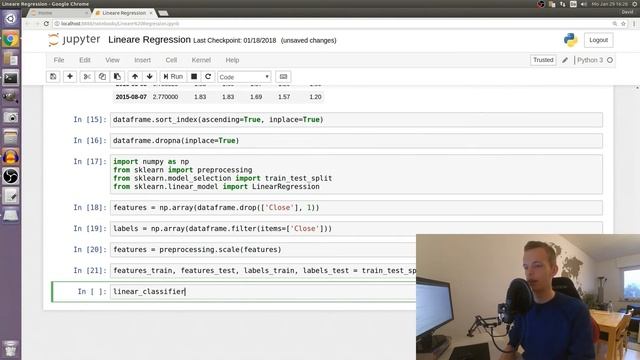Open the Kernel menu
640x360 pixels.
(x=201, y=60)
